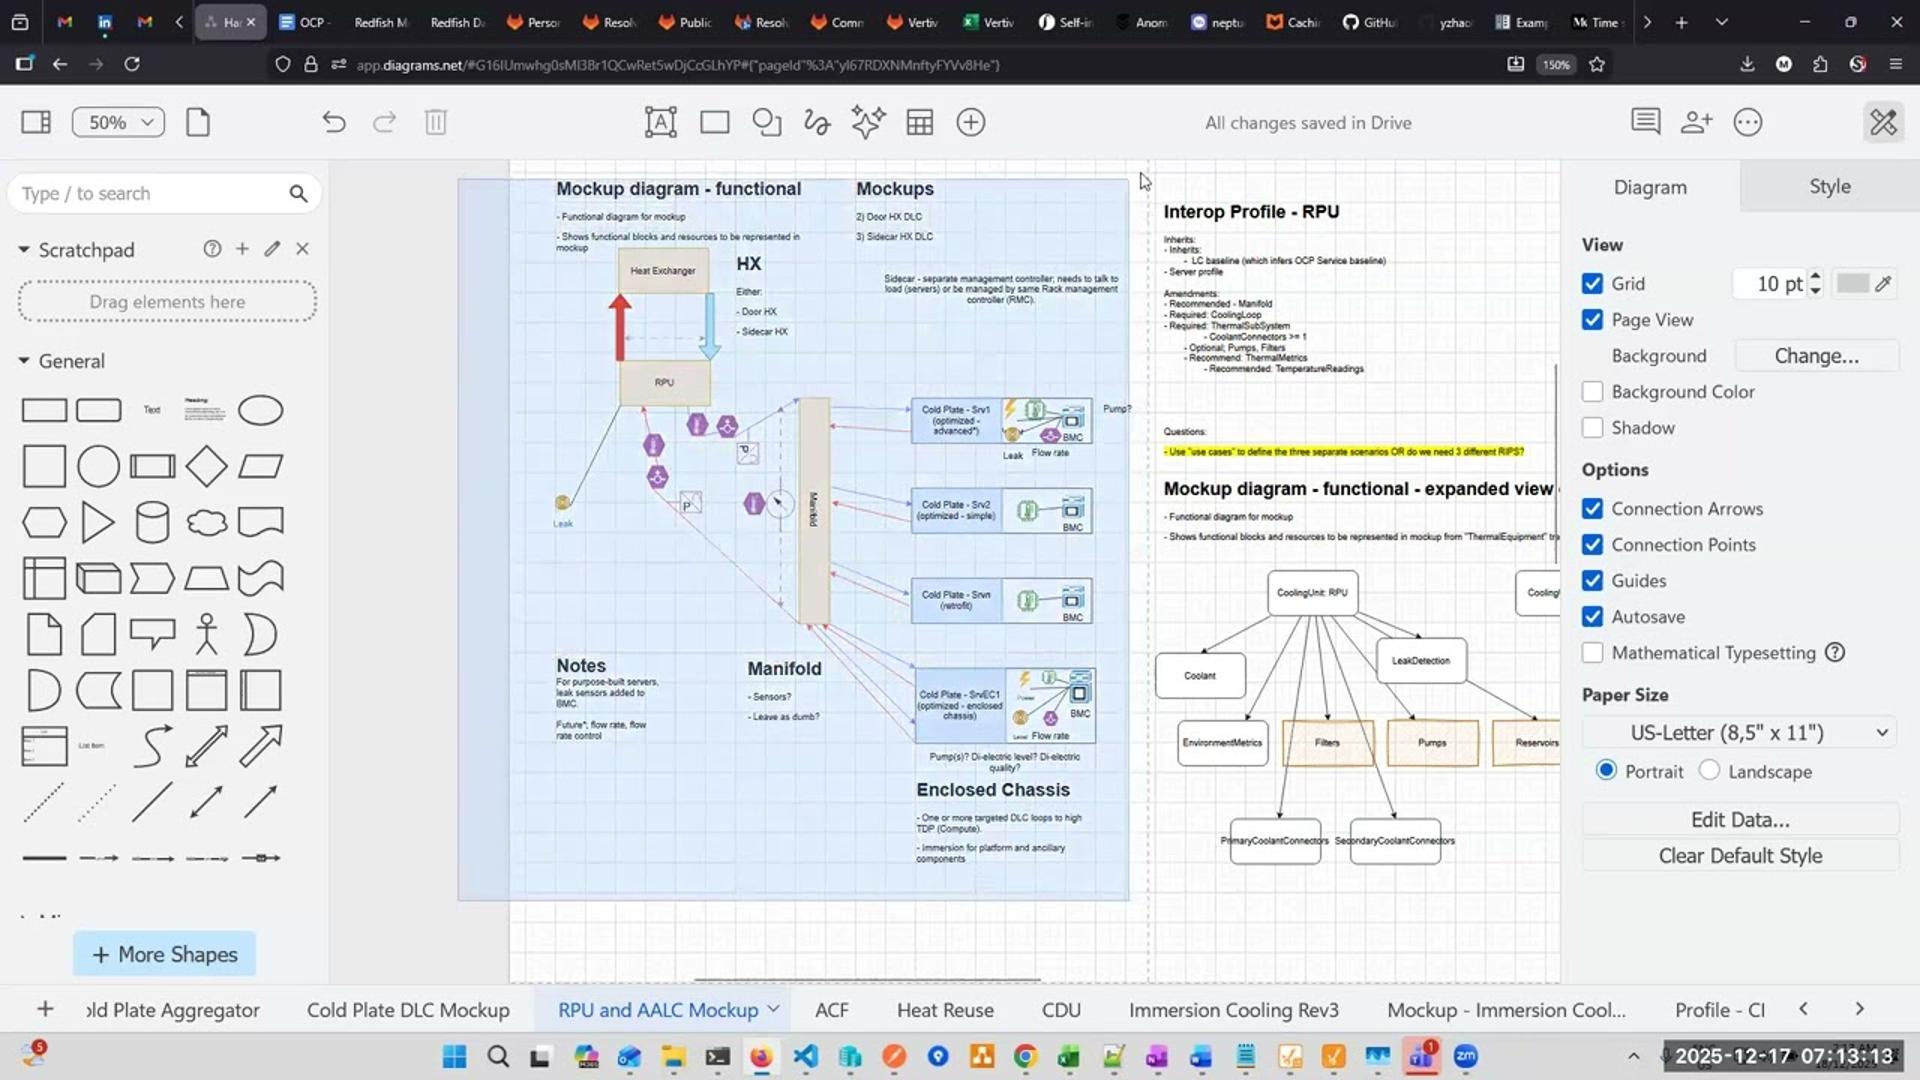Image resolution: width=1920 pixels, height=1080 pixels.
Task: Open the US-Letter paper size dropdown
Action: (x=1740, y=733)
